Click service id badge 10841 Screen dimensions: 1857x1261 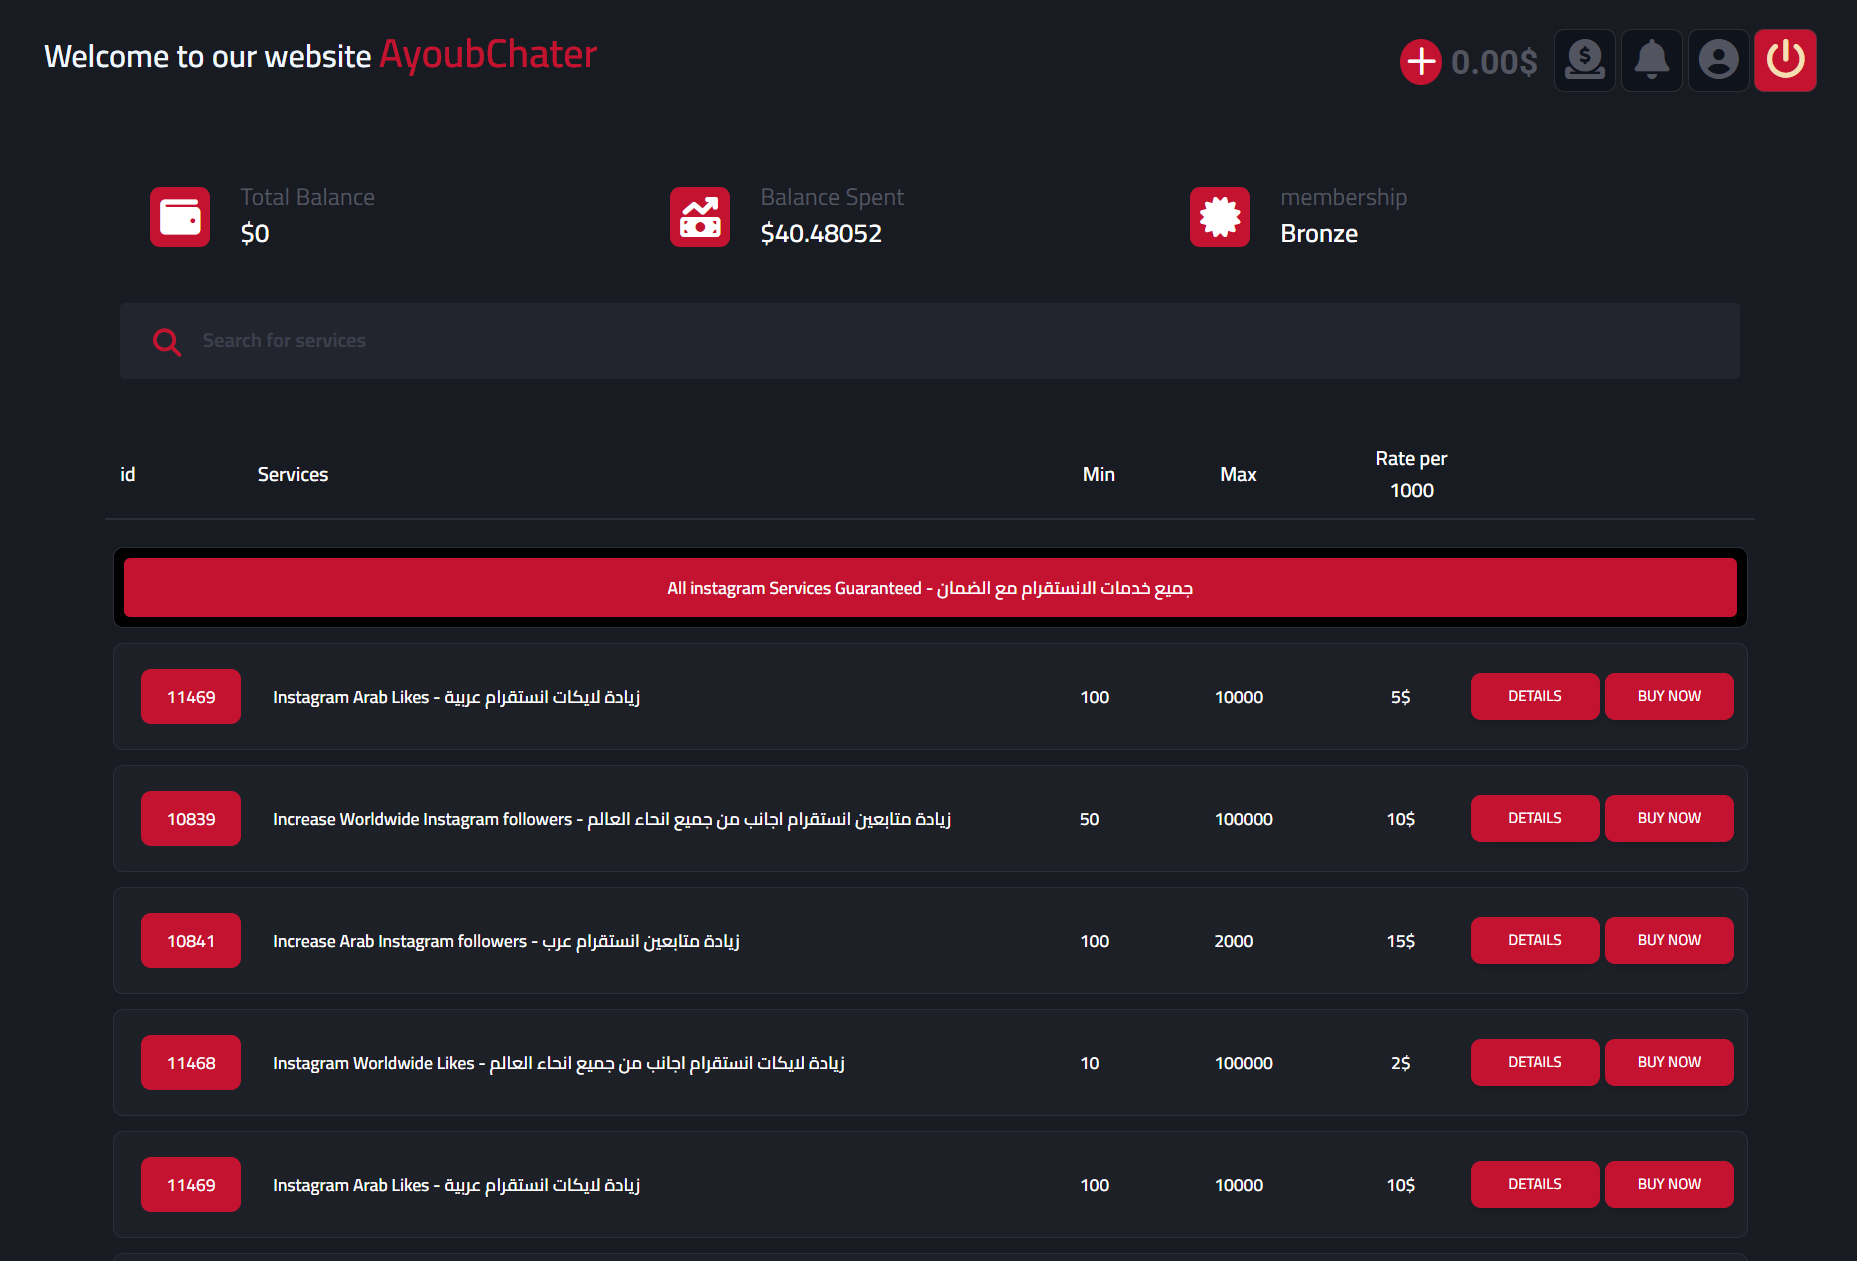(x=191, y=941)
